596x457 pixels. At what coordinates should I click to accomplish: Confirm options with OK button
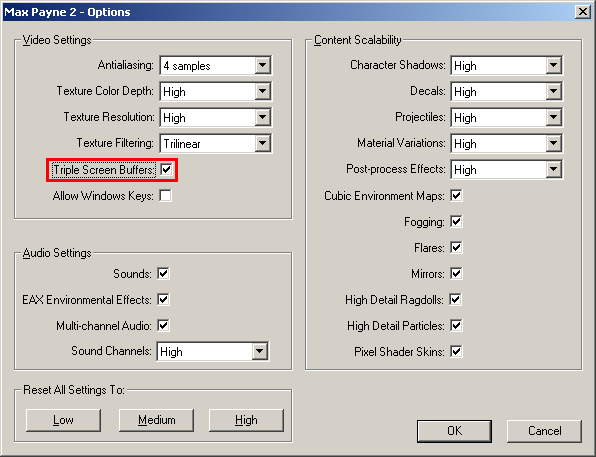[x=454, y=431]
